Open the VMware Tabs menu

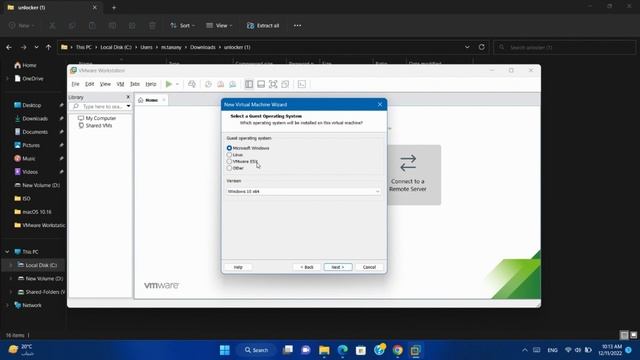click(135, 84)
